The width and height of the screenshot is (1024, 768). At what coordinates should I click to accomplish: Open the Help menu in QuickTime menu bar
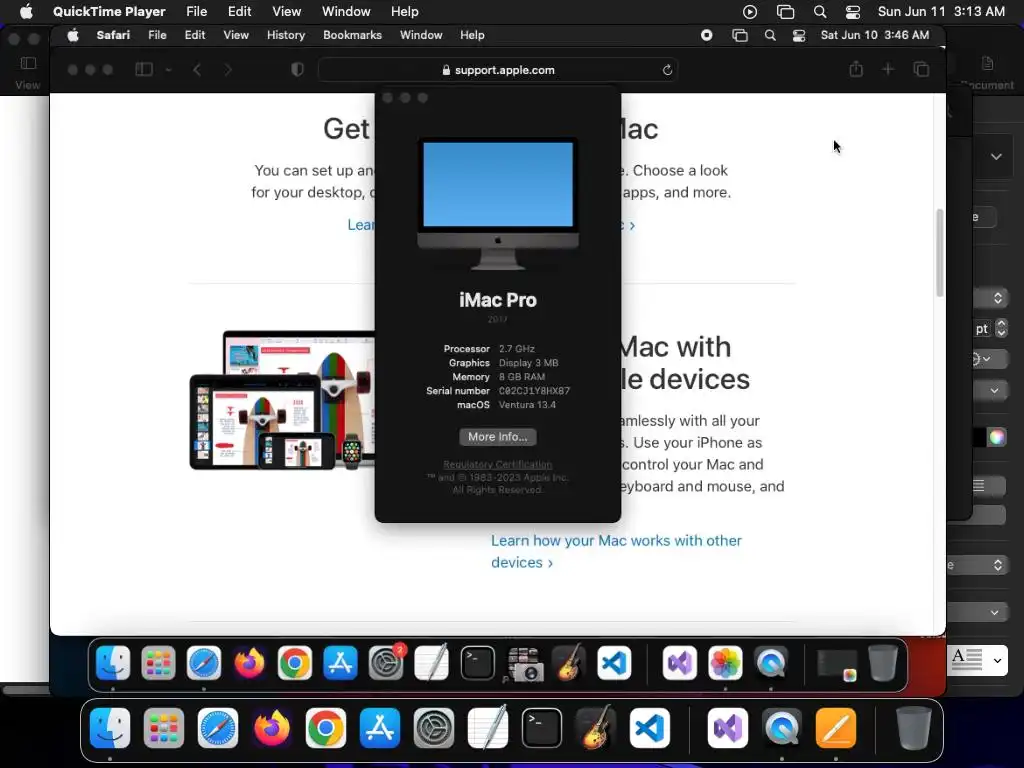coord(405,12)
